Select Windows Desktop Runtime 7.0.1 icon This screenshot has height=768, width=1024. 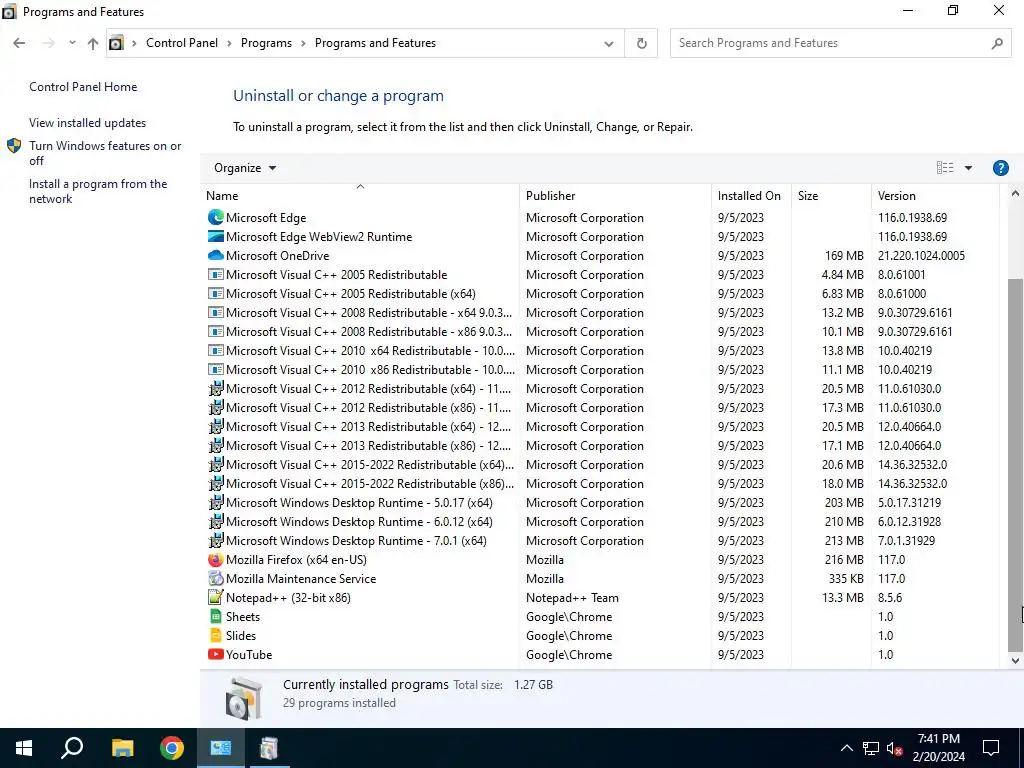pyautogui.click(x=216, y=541)
